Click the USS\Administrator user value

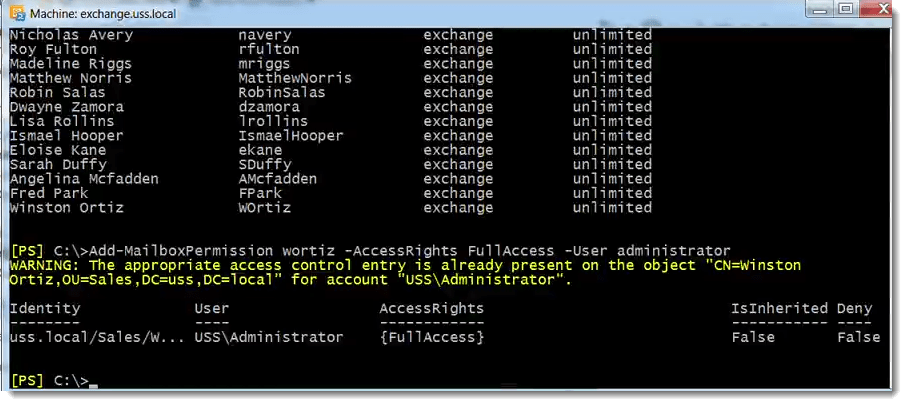pos(269,337)
